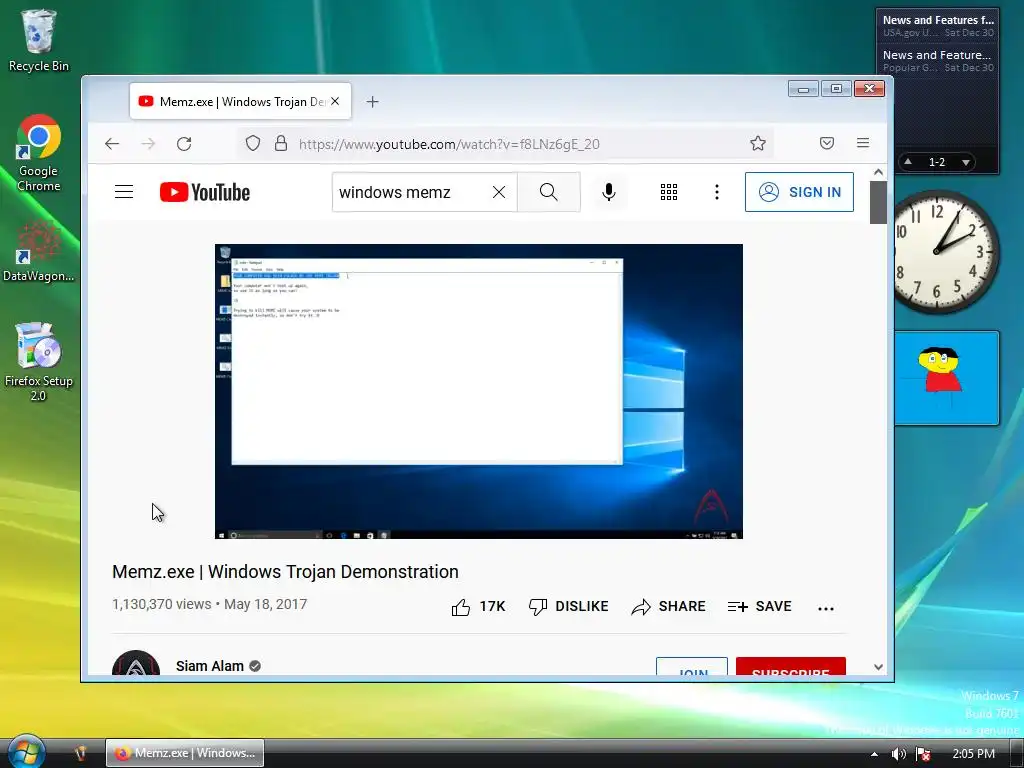This screenshot has width=1024, height=768.
Task: Click the Show desktop strip on the taskbar
Action: tap(1017, 753)
